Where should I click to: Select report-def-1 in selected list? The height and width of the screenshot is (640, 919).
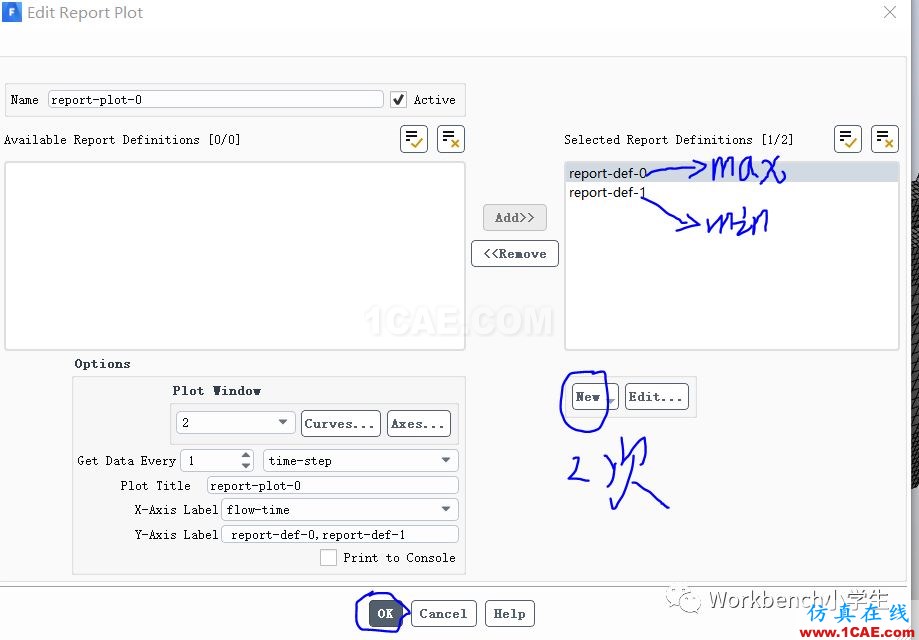tap(731, 192)
